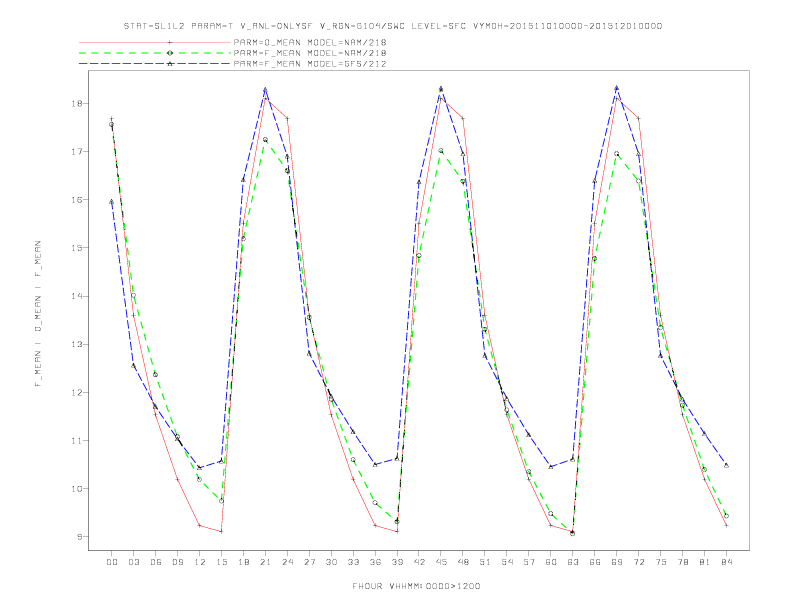This screenshot has height=612, width=792.
Task: Click y-axis tick value 16
Action: [x=79, y=200]
